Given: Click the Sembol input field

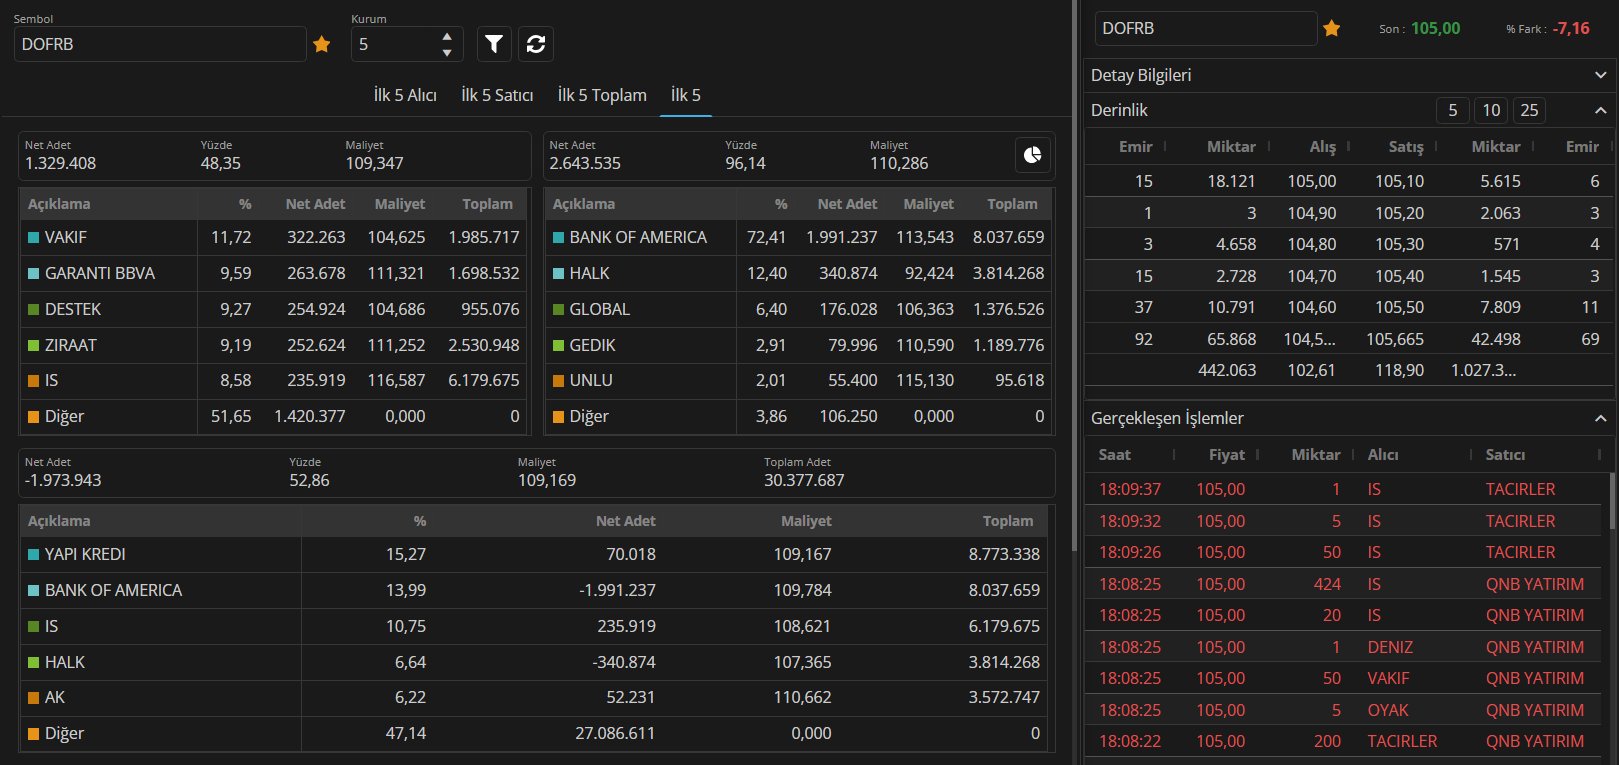Looking at the screenshot, I should (160, 44).
